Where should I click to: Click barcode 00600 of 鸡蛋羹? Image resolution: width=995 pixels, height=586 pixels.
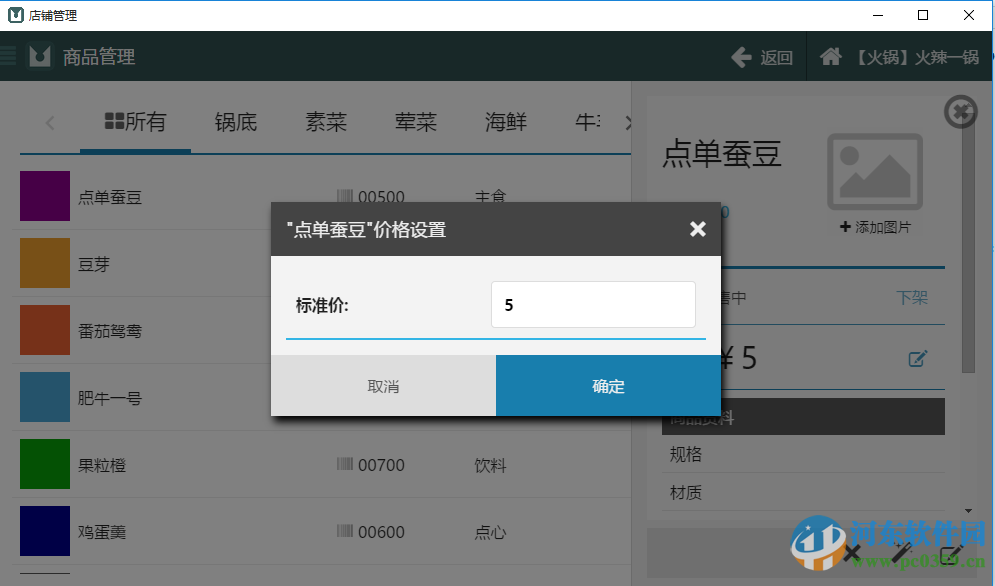[x=371, y=532]
